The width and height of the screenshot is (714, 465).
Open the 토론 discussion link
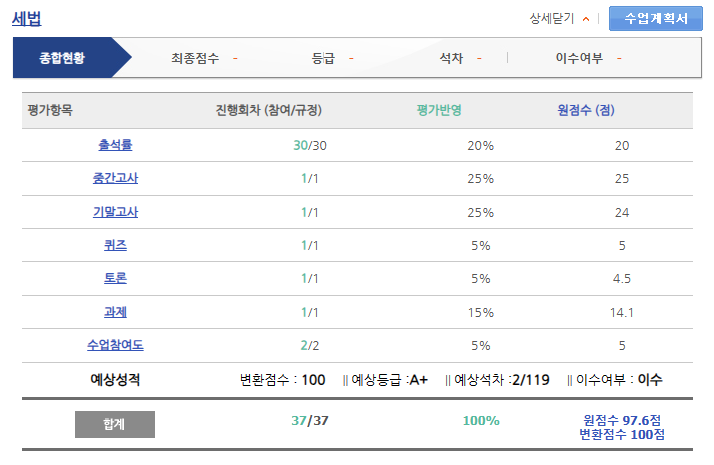pyautogui.click(x=115, y=278)
